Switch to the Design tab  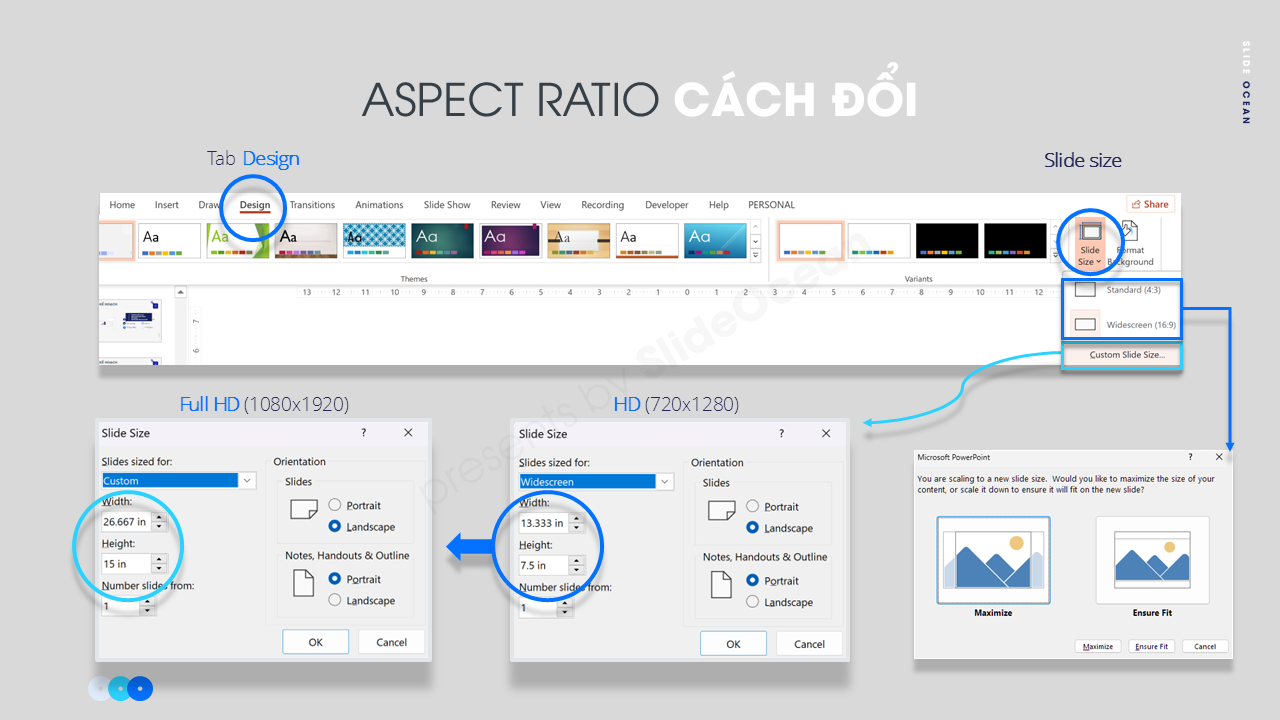point(255,205)
